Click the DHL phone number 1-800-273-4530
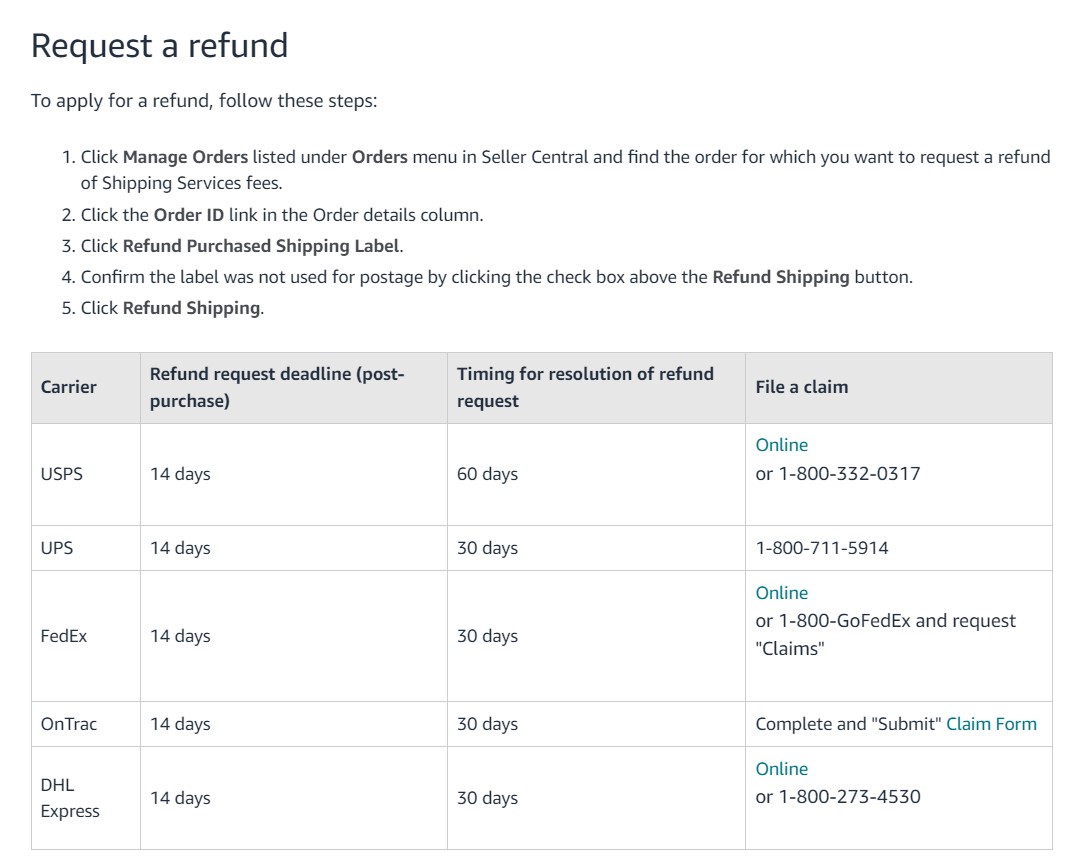The height and width of the screenshot is (860, 1067). pos(849,797)
